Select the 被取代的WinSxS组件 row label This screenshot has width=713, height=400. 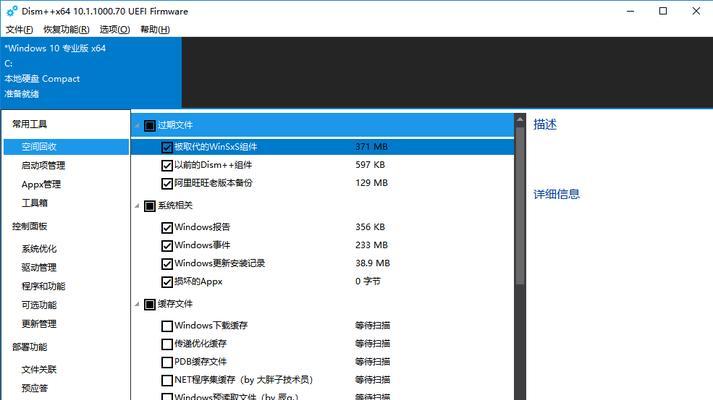coord(216,146)
